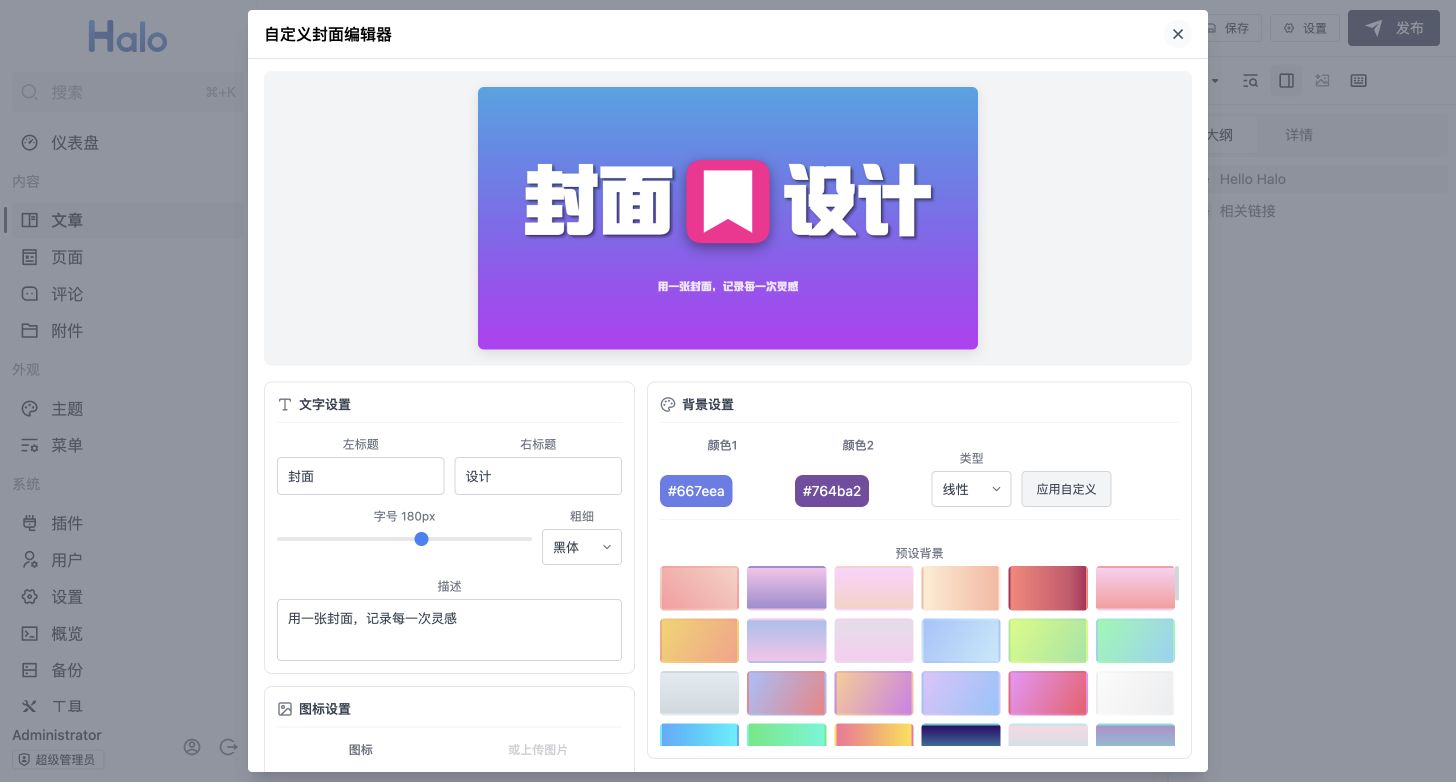Switch to the 大纲 tab

coord(1219,135)
